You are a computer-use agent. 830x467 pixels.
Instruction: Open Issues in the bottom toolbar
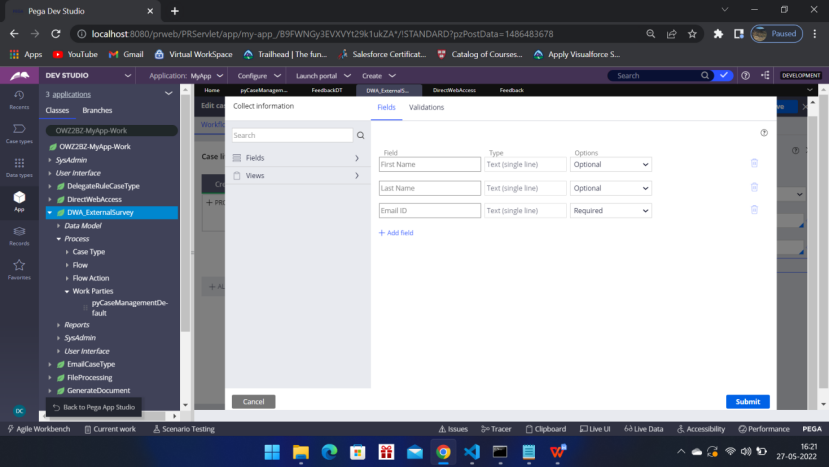pyautogui.click(x=453, y=429)
